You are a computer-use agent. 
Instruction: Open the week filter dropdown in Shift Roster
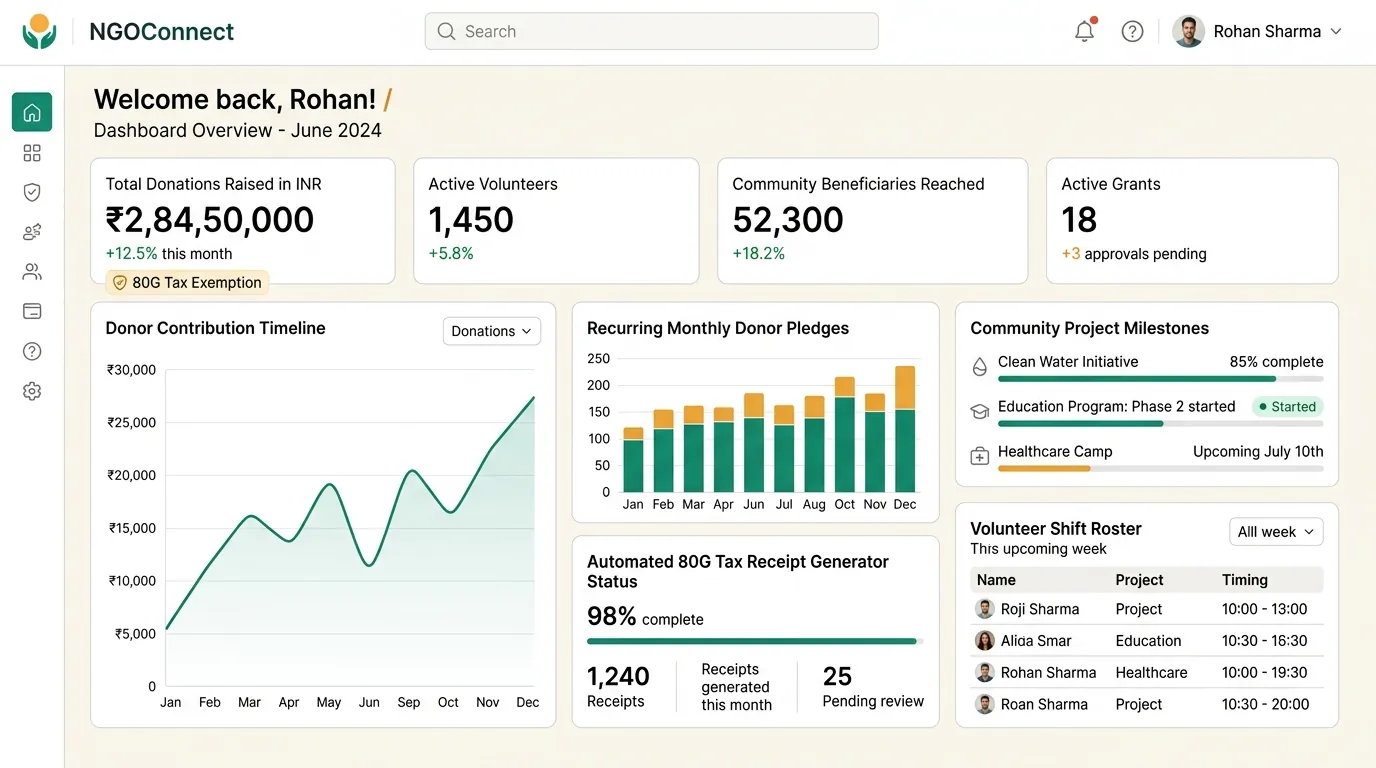click(1276, 532)
